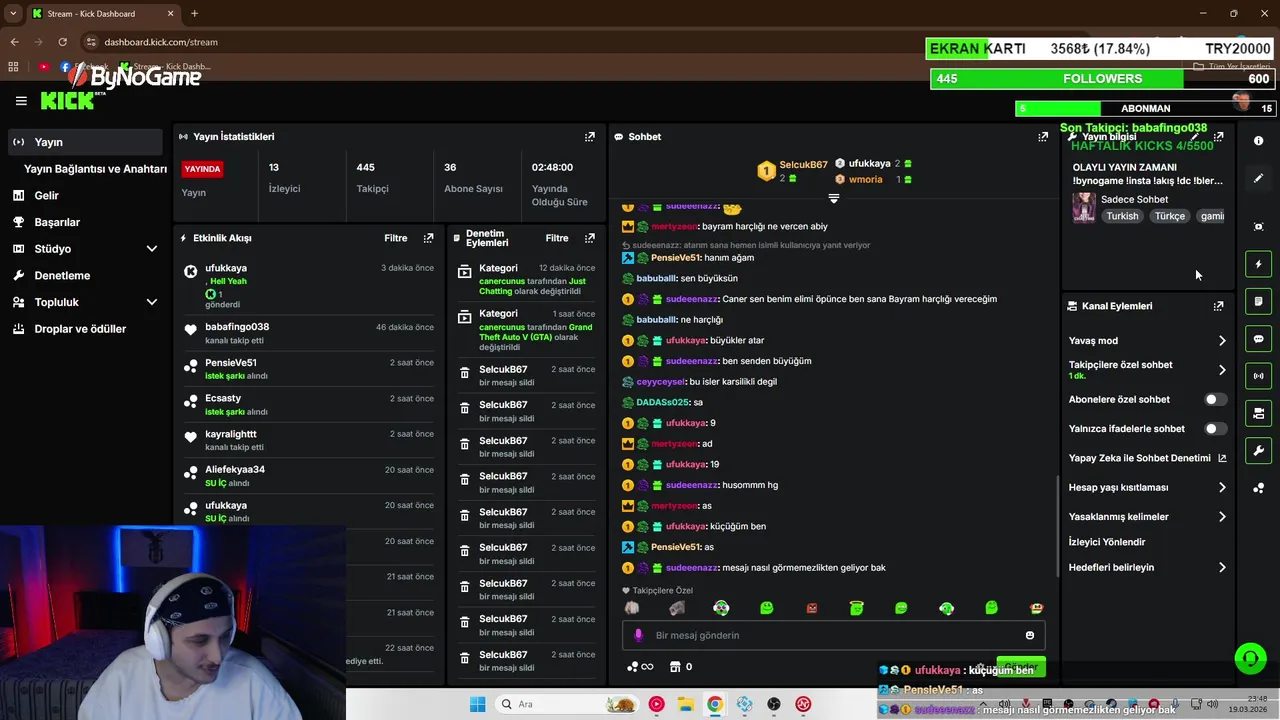Viewport: 1280px width, 720px height.
Task: Open File Explorer from the taskbar
Action: (685, 704)
